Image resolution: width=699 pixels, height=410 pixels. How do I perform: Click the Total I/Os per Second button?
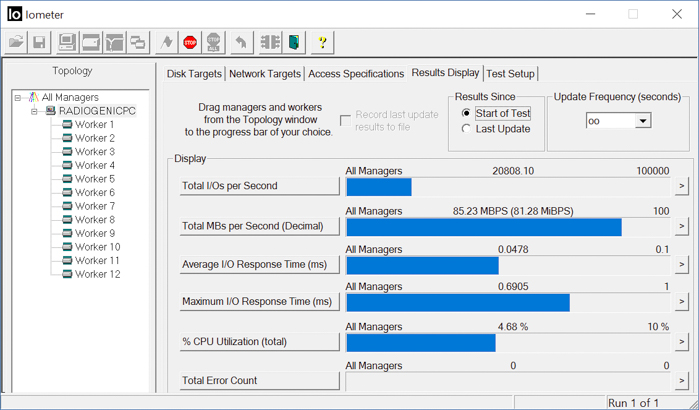[259, 186]
